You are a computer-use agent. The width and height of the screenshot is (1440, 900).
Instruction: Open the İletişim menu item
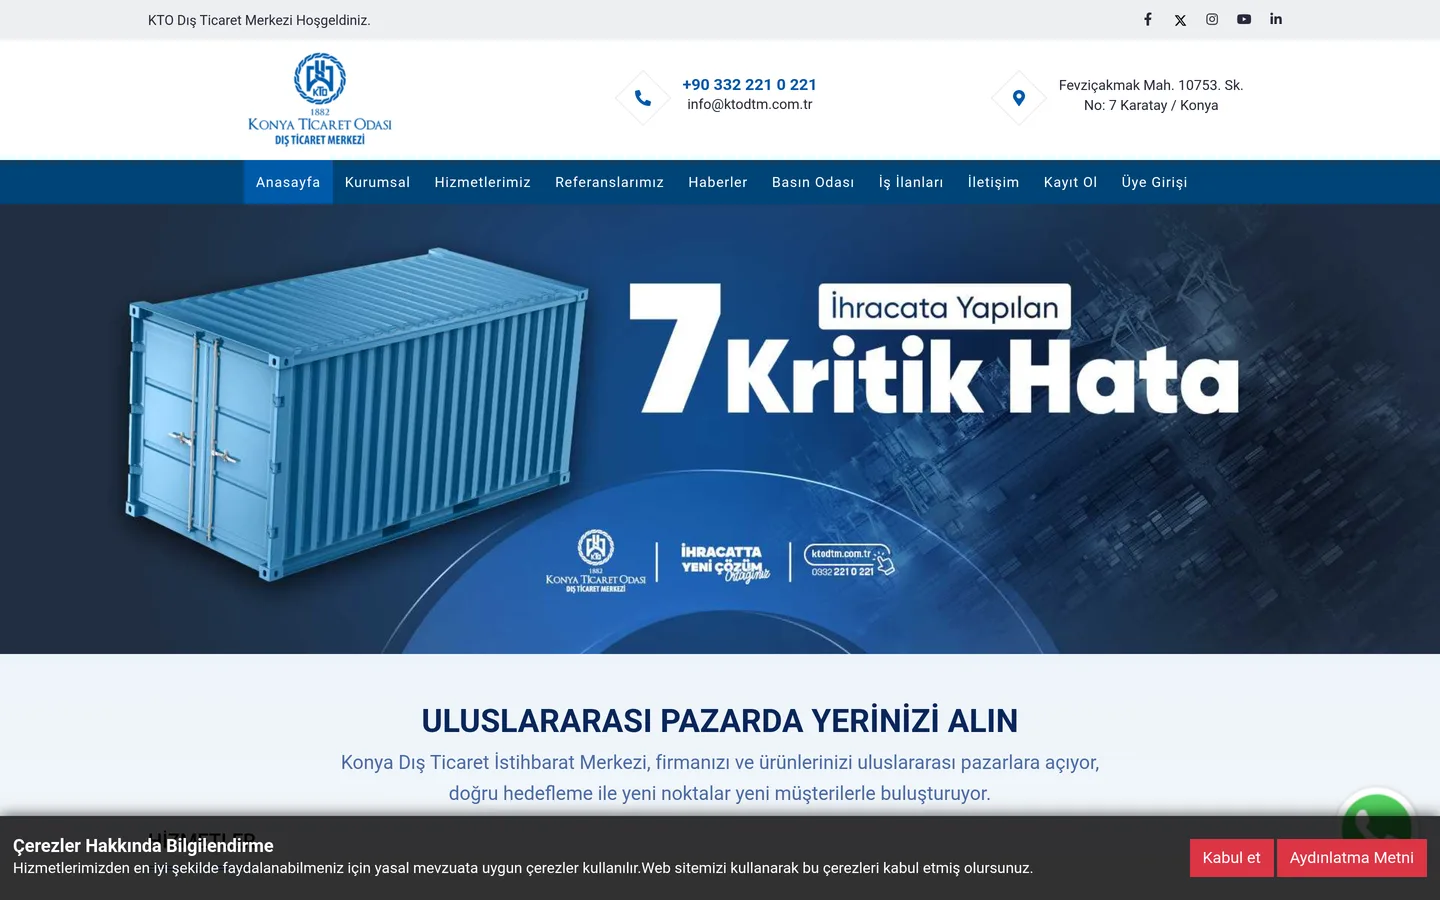[x=994, y=182]
